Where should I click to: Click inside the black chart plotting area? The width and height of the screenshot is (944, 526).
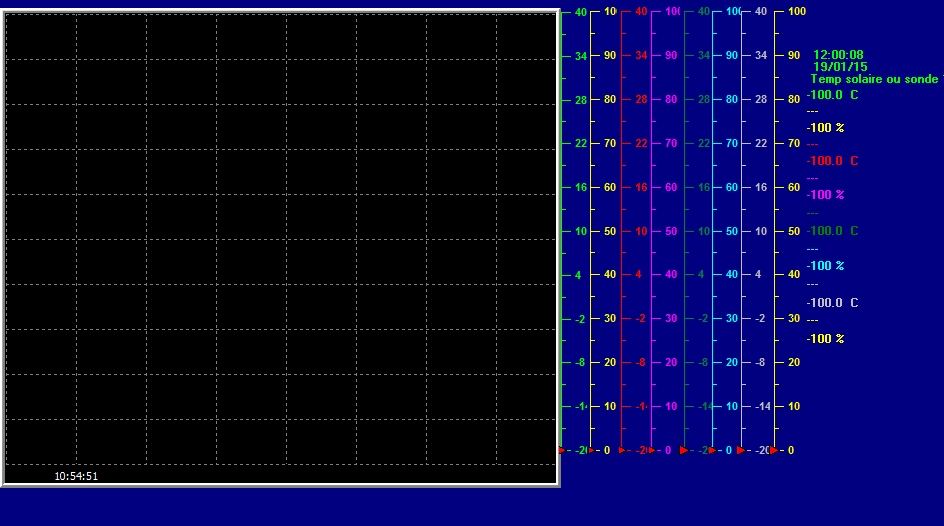(280, 240)
